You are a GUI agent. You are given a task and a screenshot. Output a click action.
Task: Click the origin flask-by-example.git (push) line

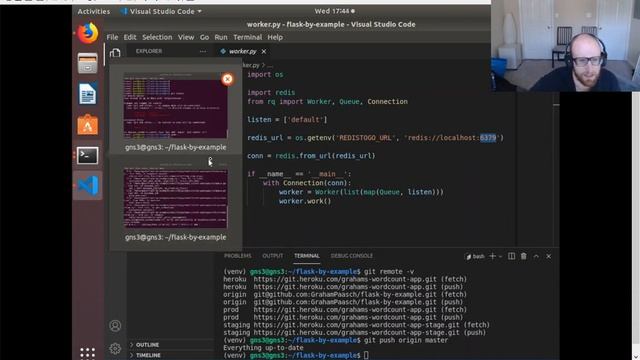pyautogui.click(x=343, y=302)
